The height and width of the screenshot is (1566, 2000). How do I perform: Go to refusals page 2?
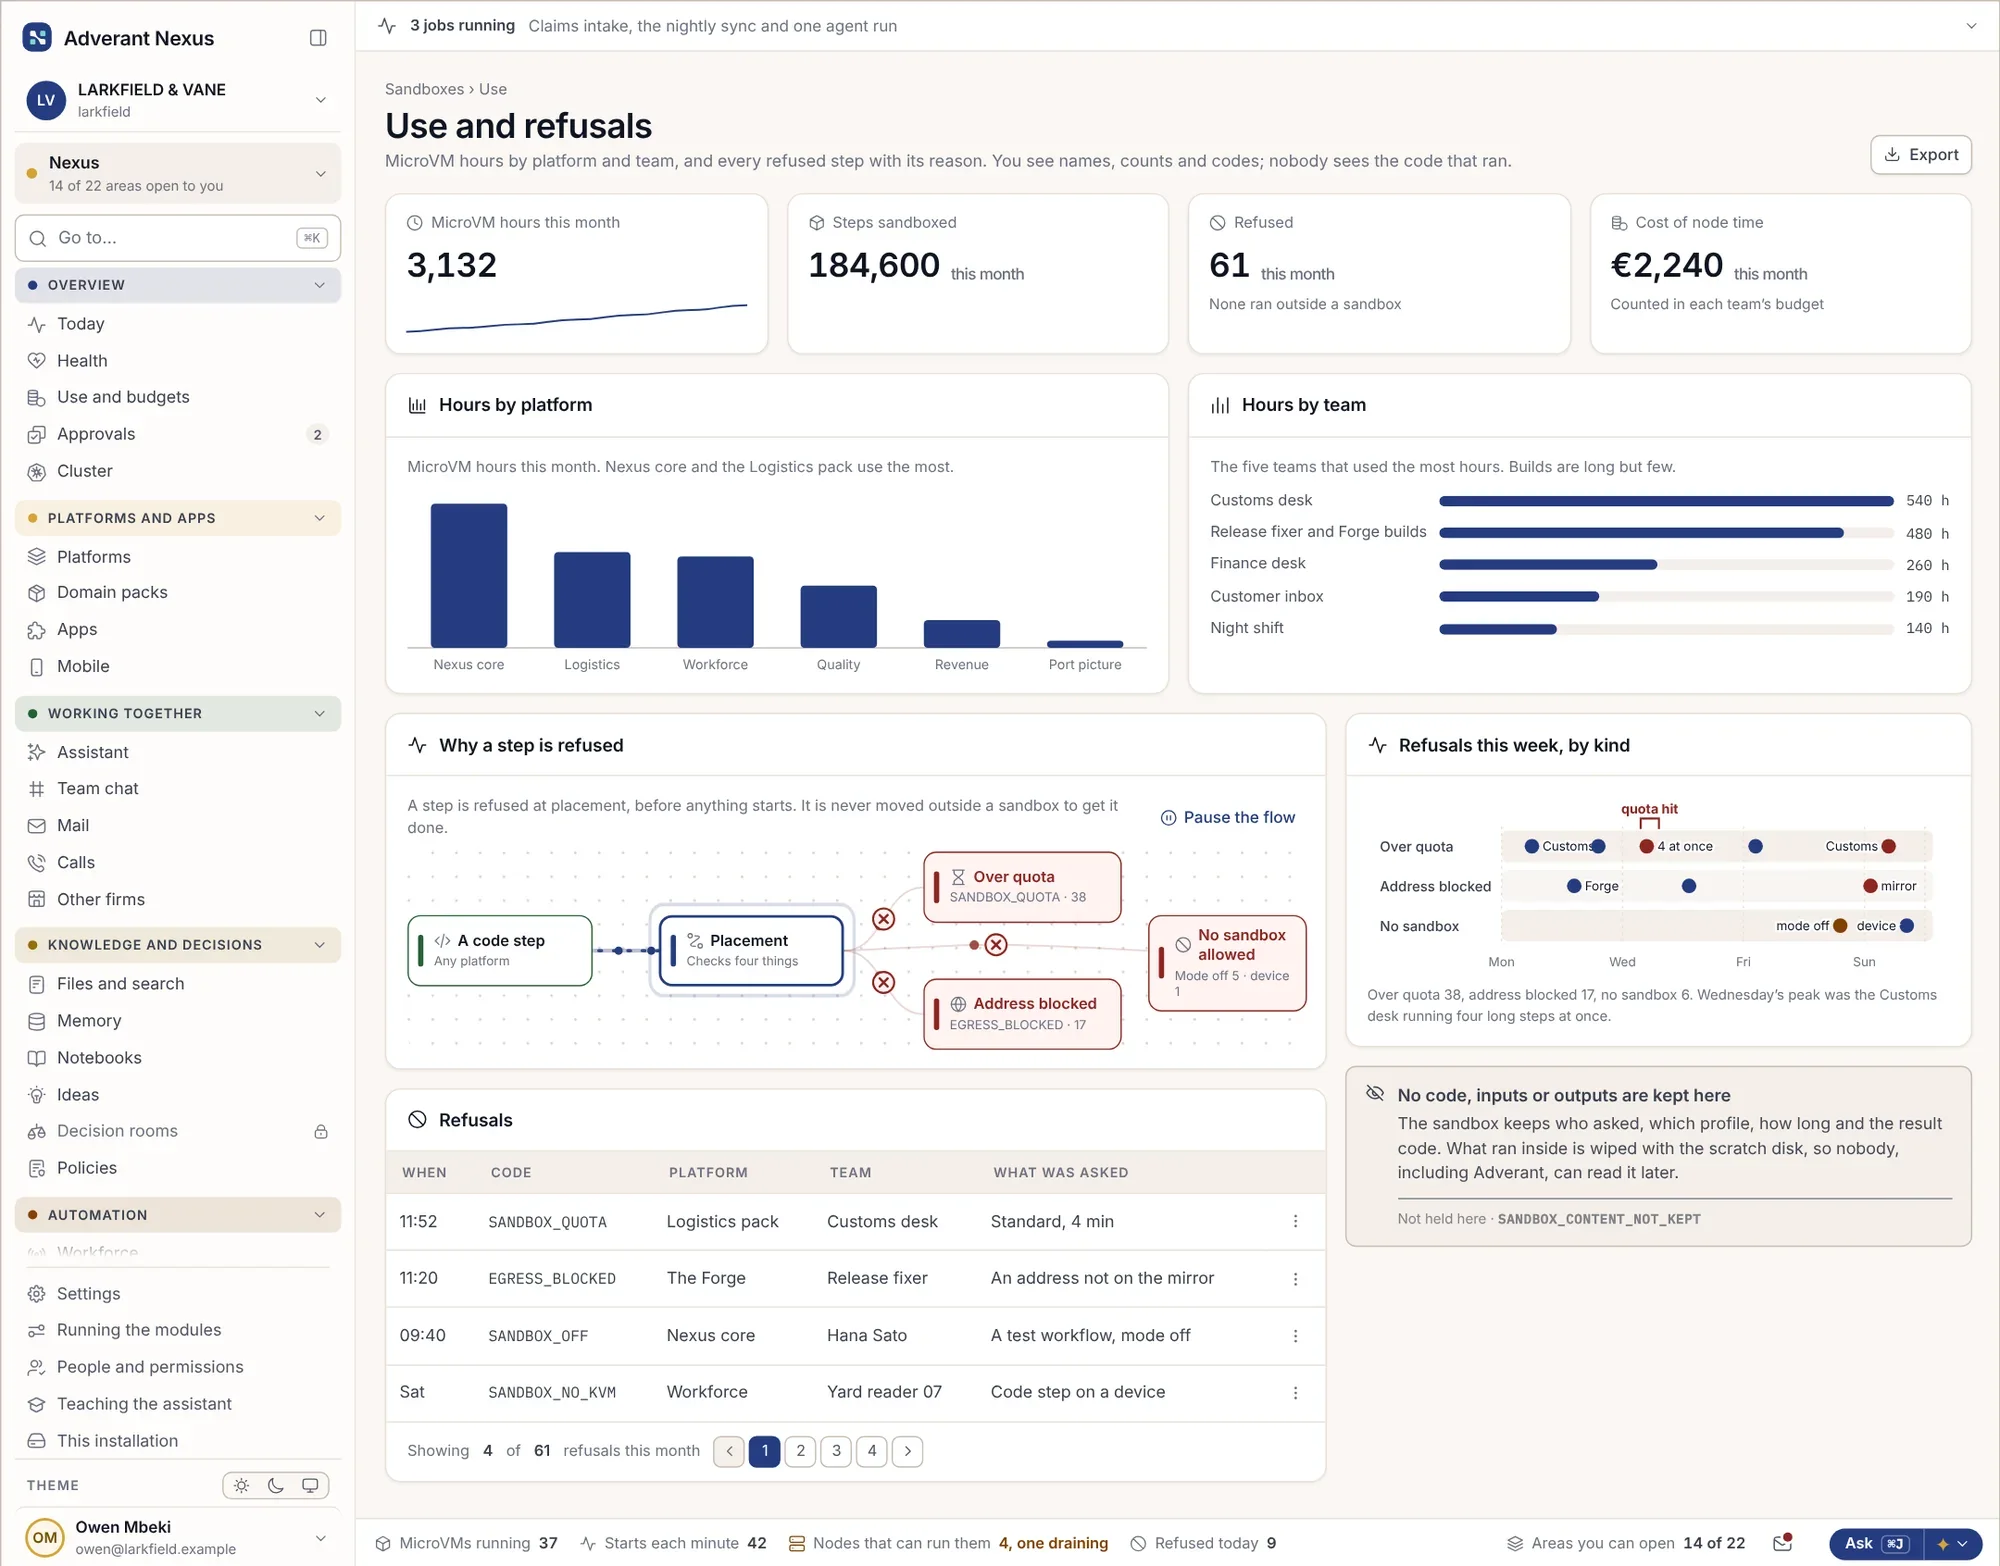tap(800, 1451)
